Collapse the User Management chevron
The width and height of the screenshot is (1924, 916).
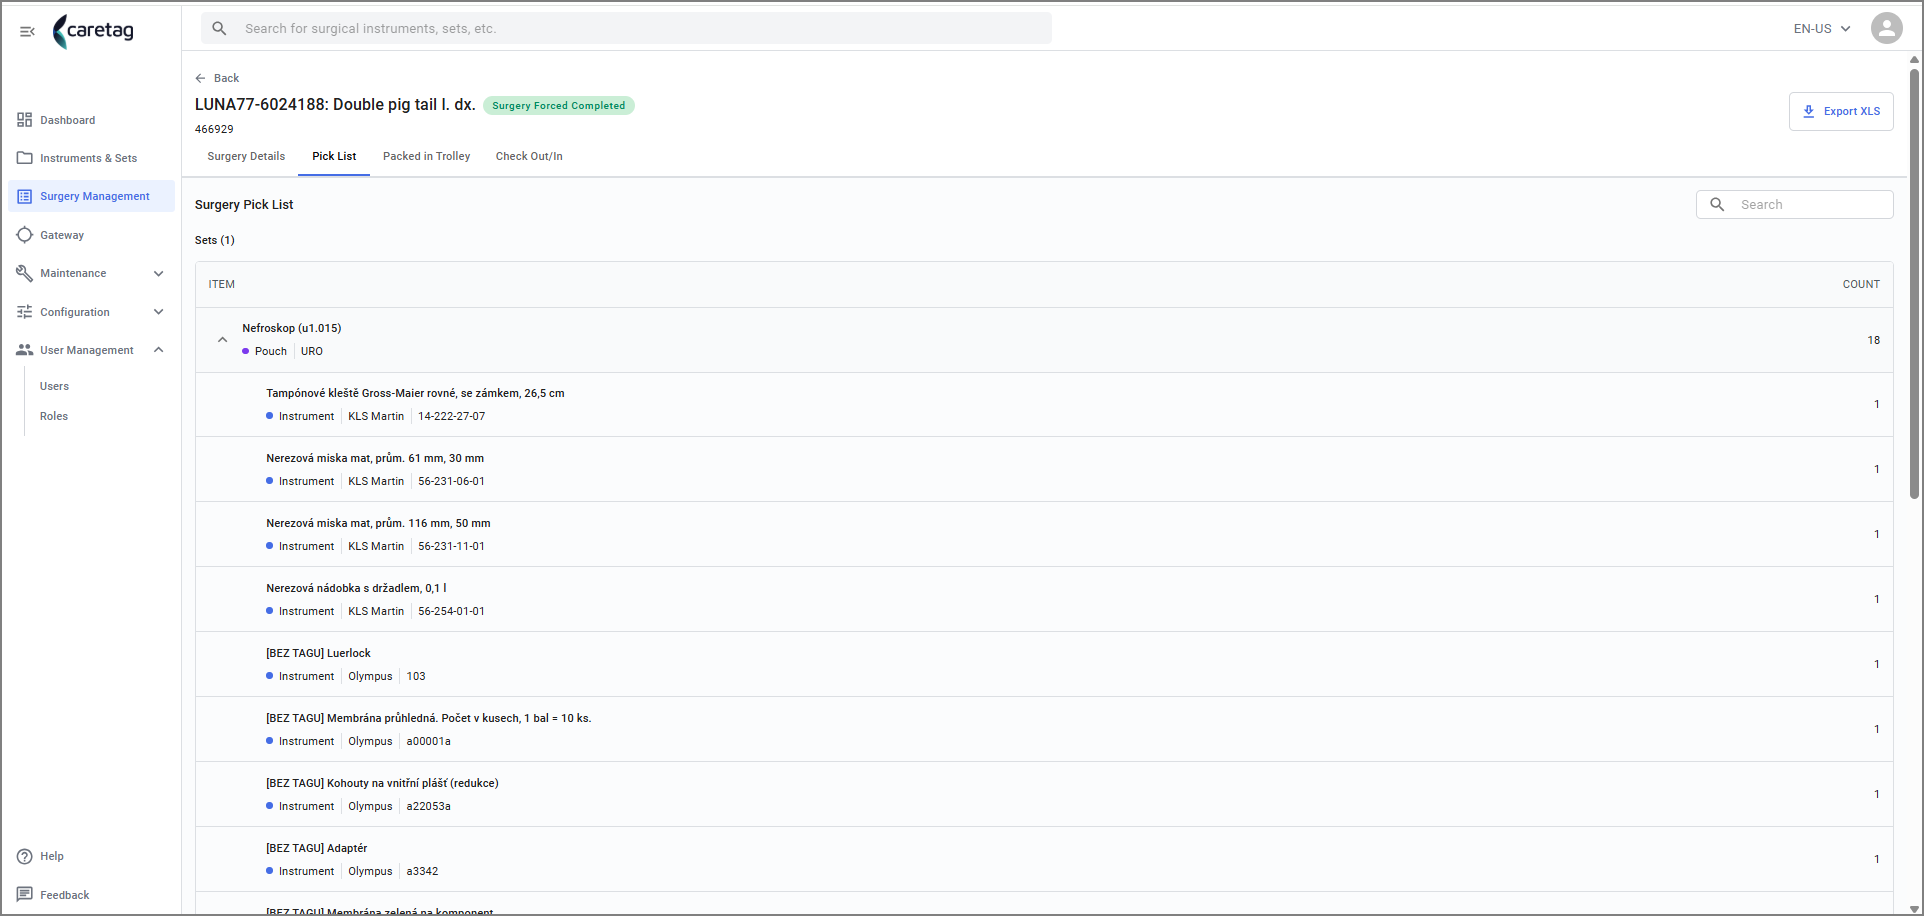pyautogui.click(x=158, y=350)
